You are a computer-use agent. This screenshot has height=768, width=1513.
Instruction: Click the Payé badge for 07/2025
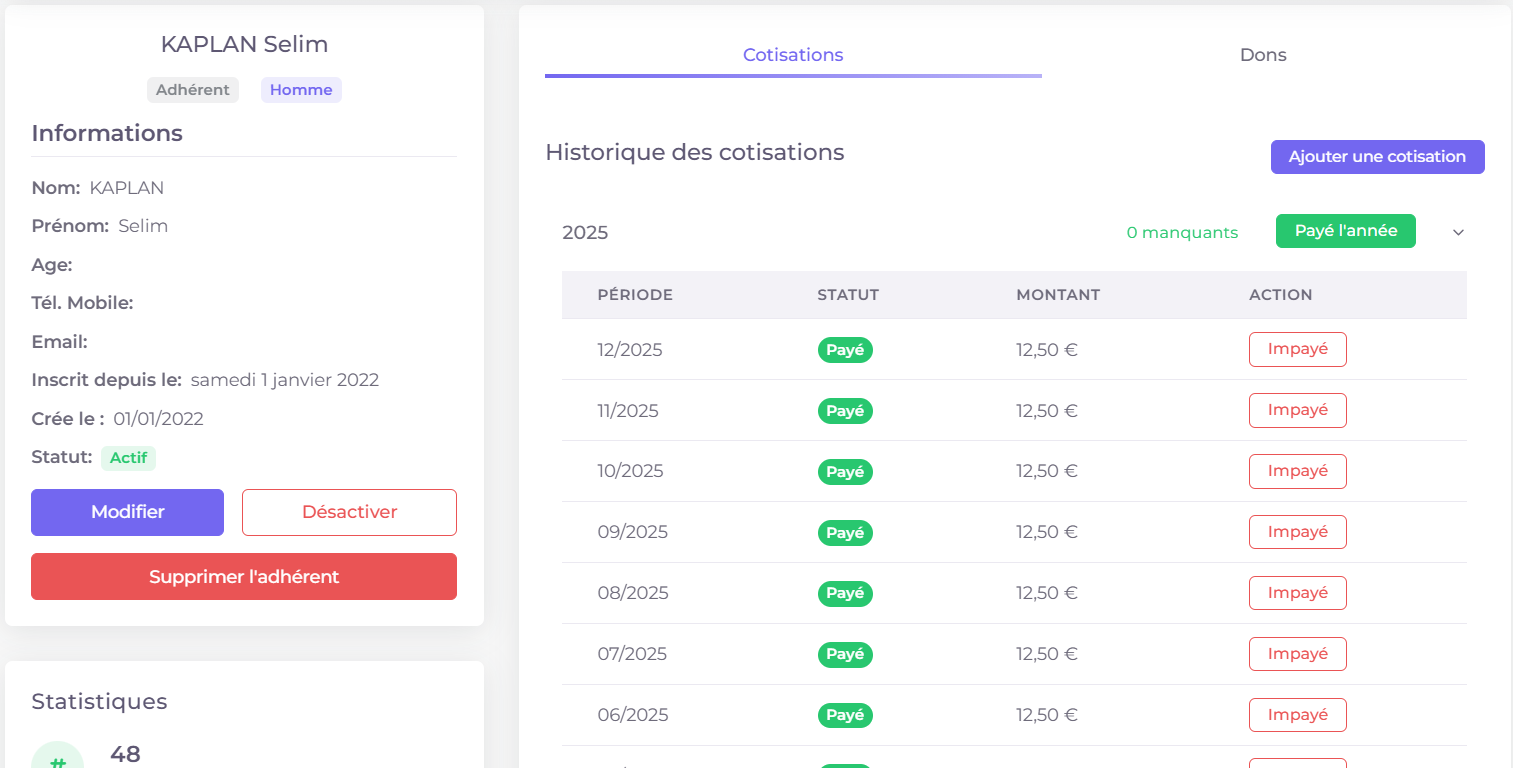845,654
